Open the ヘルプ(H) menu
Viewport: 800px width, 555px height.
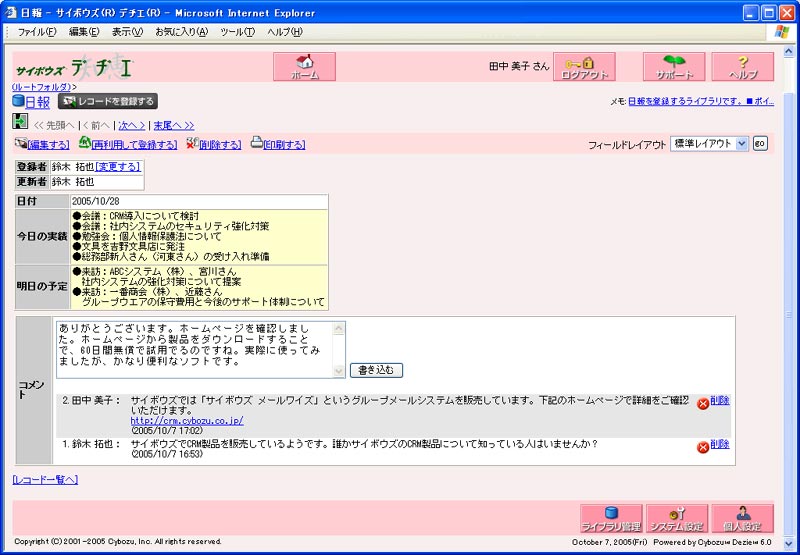coord(285,32)
